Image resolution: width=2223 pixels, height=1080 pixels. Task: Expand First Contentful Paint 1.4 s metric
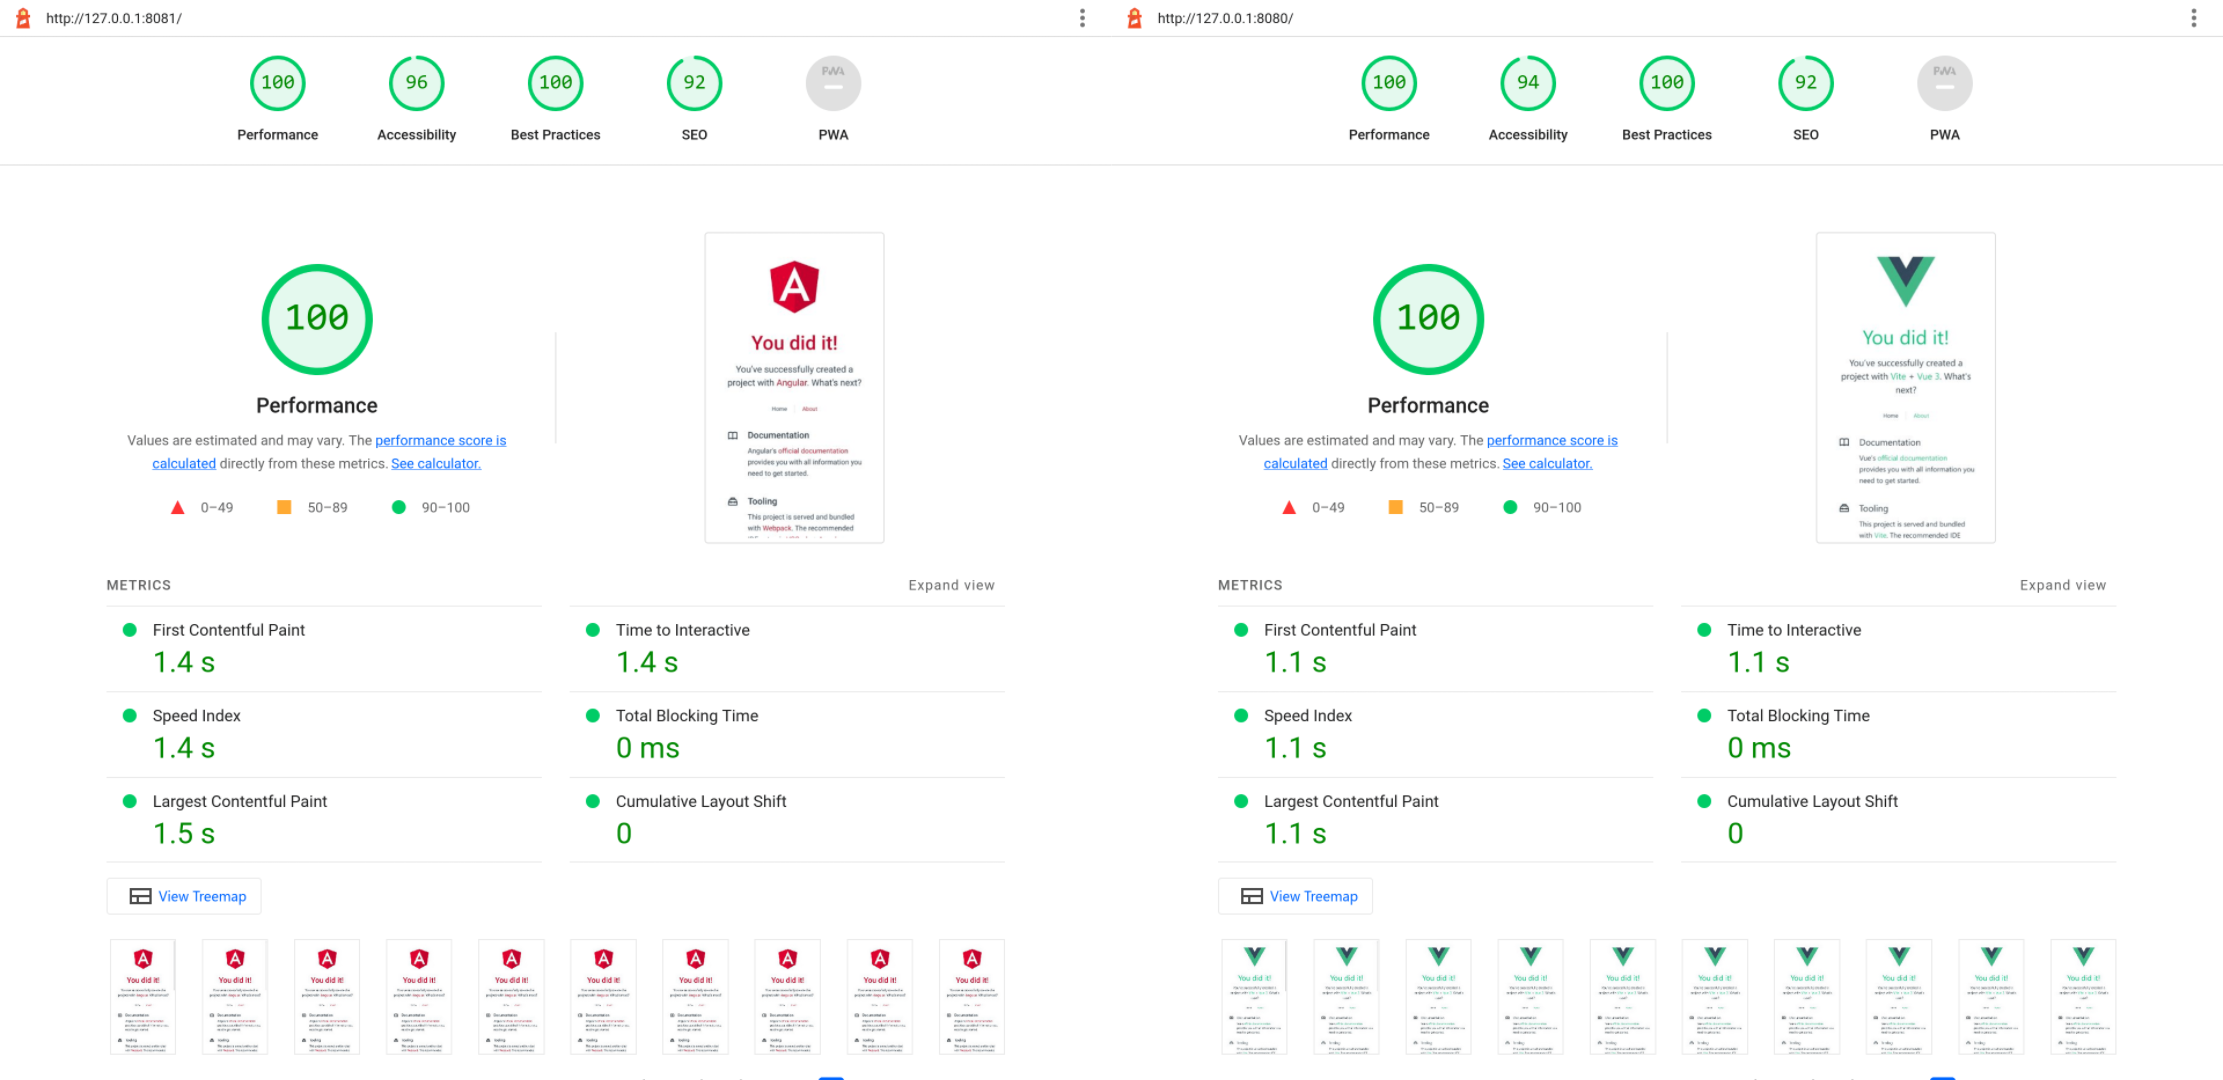pos(324,648)
